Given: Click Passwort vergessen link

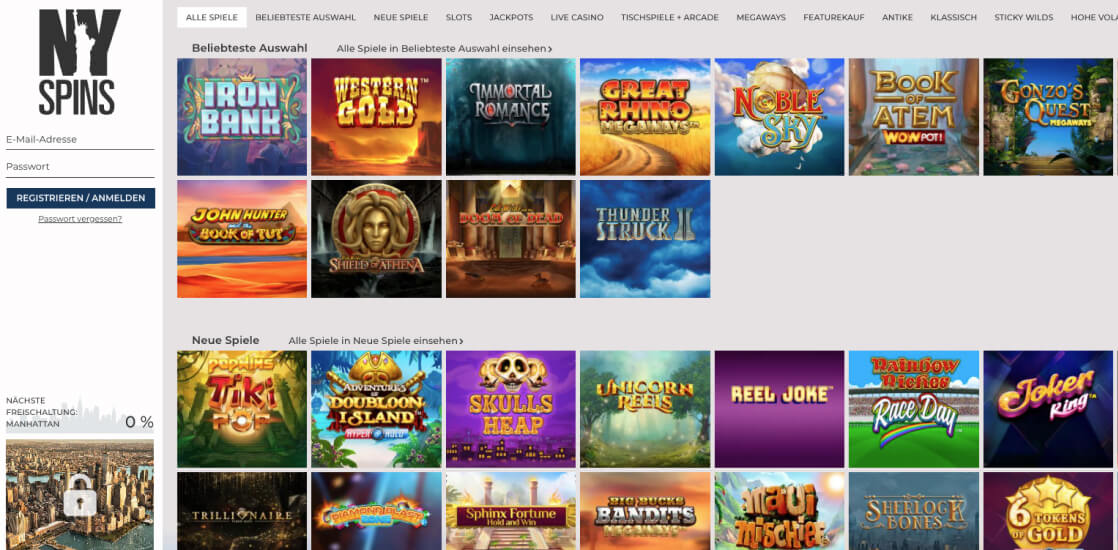Looking at the screenshot, I should 80,219.
